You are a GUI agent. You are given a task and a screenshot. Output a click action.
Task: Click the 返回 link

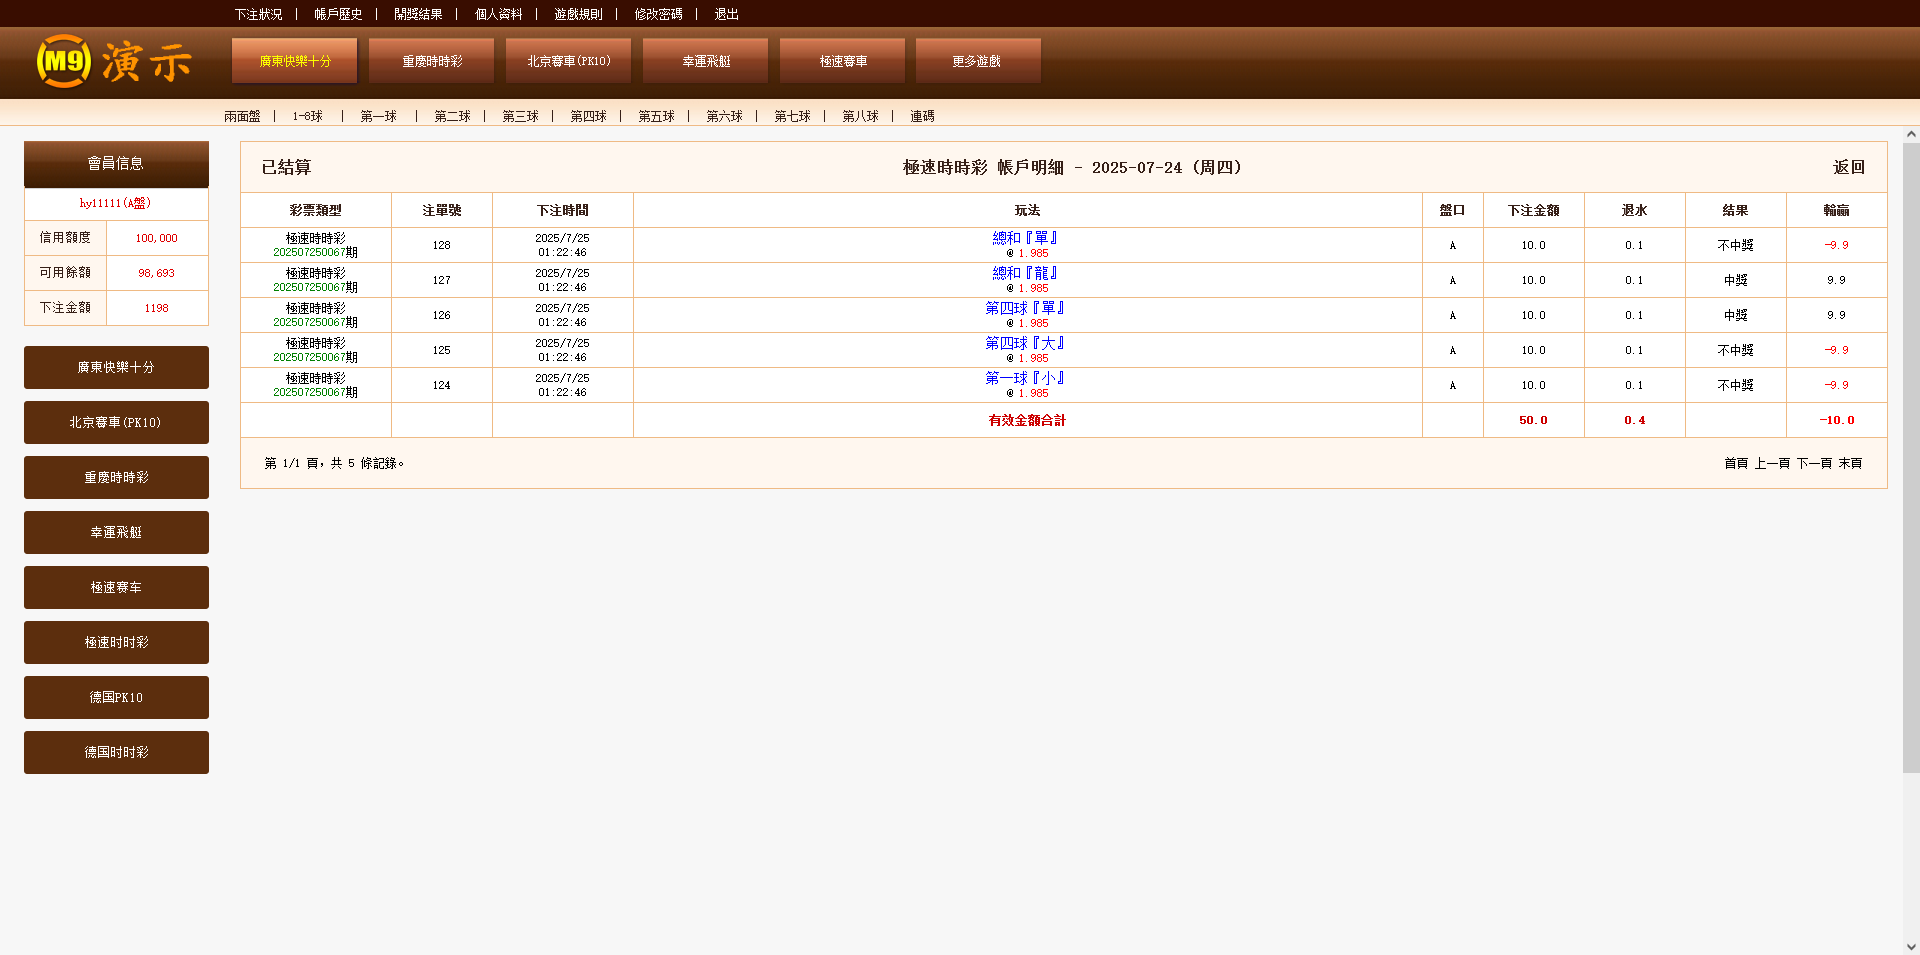coord(1848,167)
